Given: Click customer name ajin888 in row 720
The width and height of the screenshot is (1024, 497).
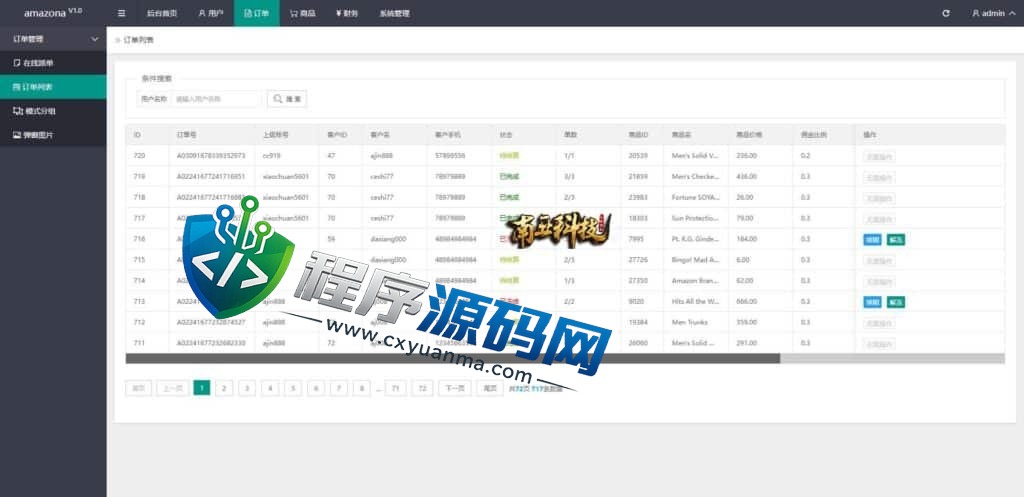Looking at the screenshot, I should (x=380, y=155).
